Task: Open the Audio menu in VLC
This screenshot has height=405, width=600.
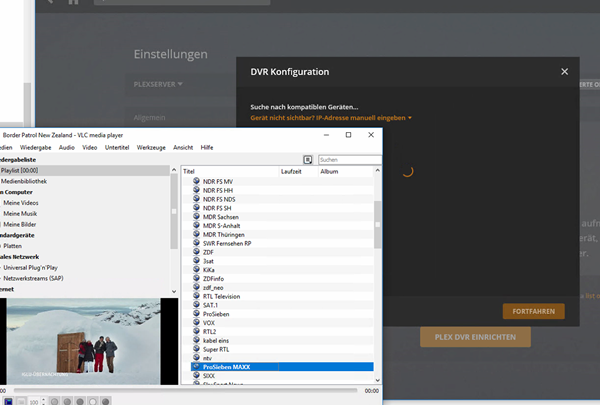Action: (67, 147)
